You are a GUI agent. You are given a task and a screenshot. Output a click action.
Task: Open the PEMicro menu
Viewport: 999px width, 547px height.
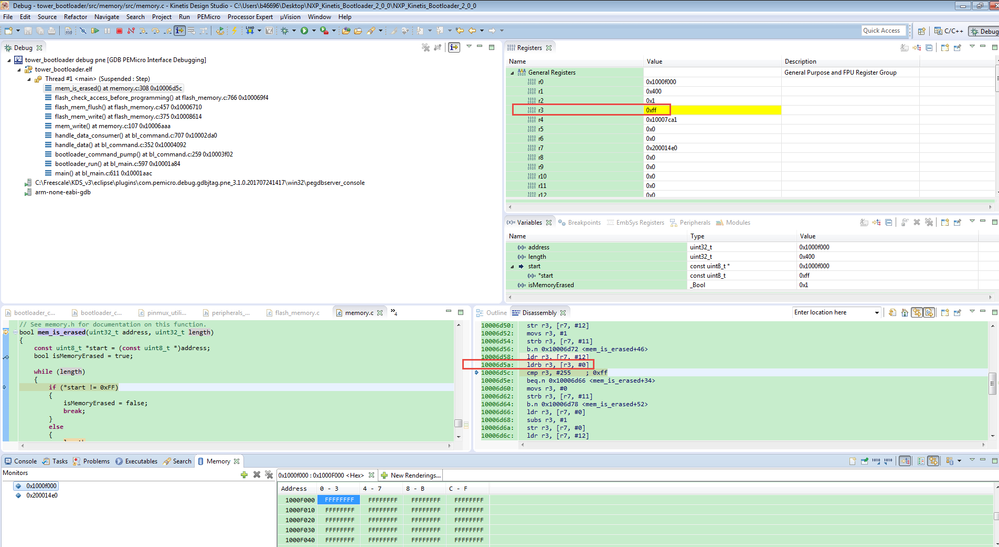tap(208, 17)
